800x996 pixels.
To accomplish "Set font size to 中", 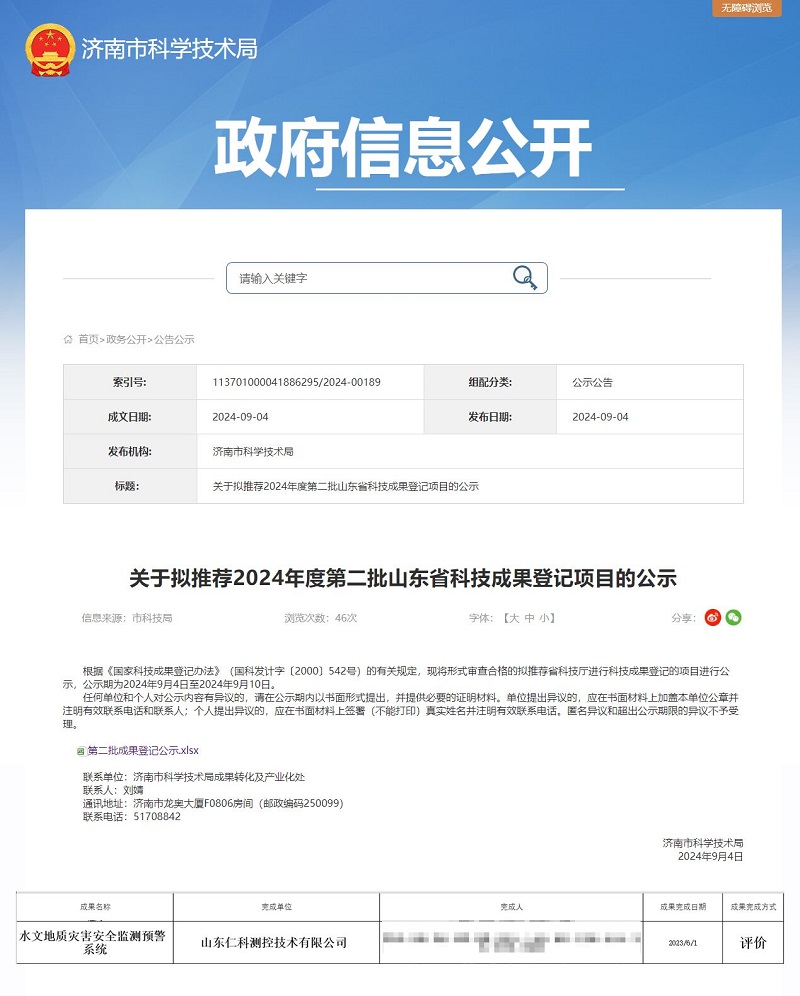I will (x=529, y=618).
